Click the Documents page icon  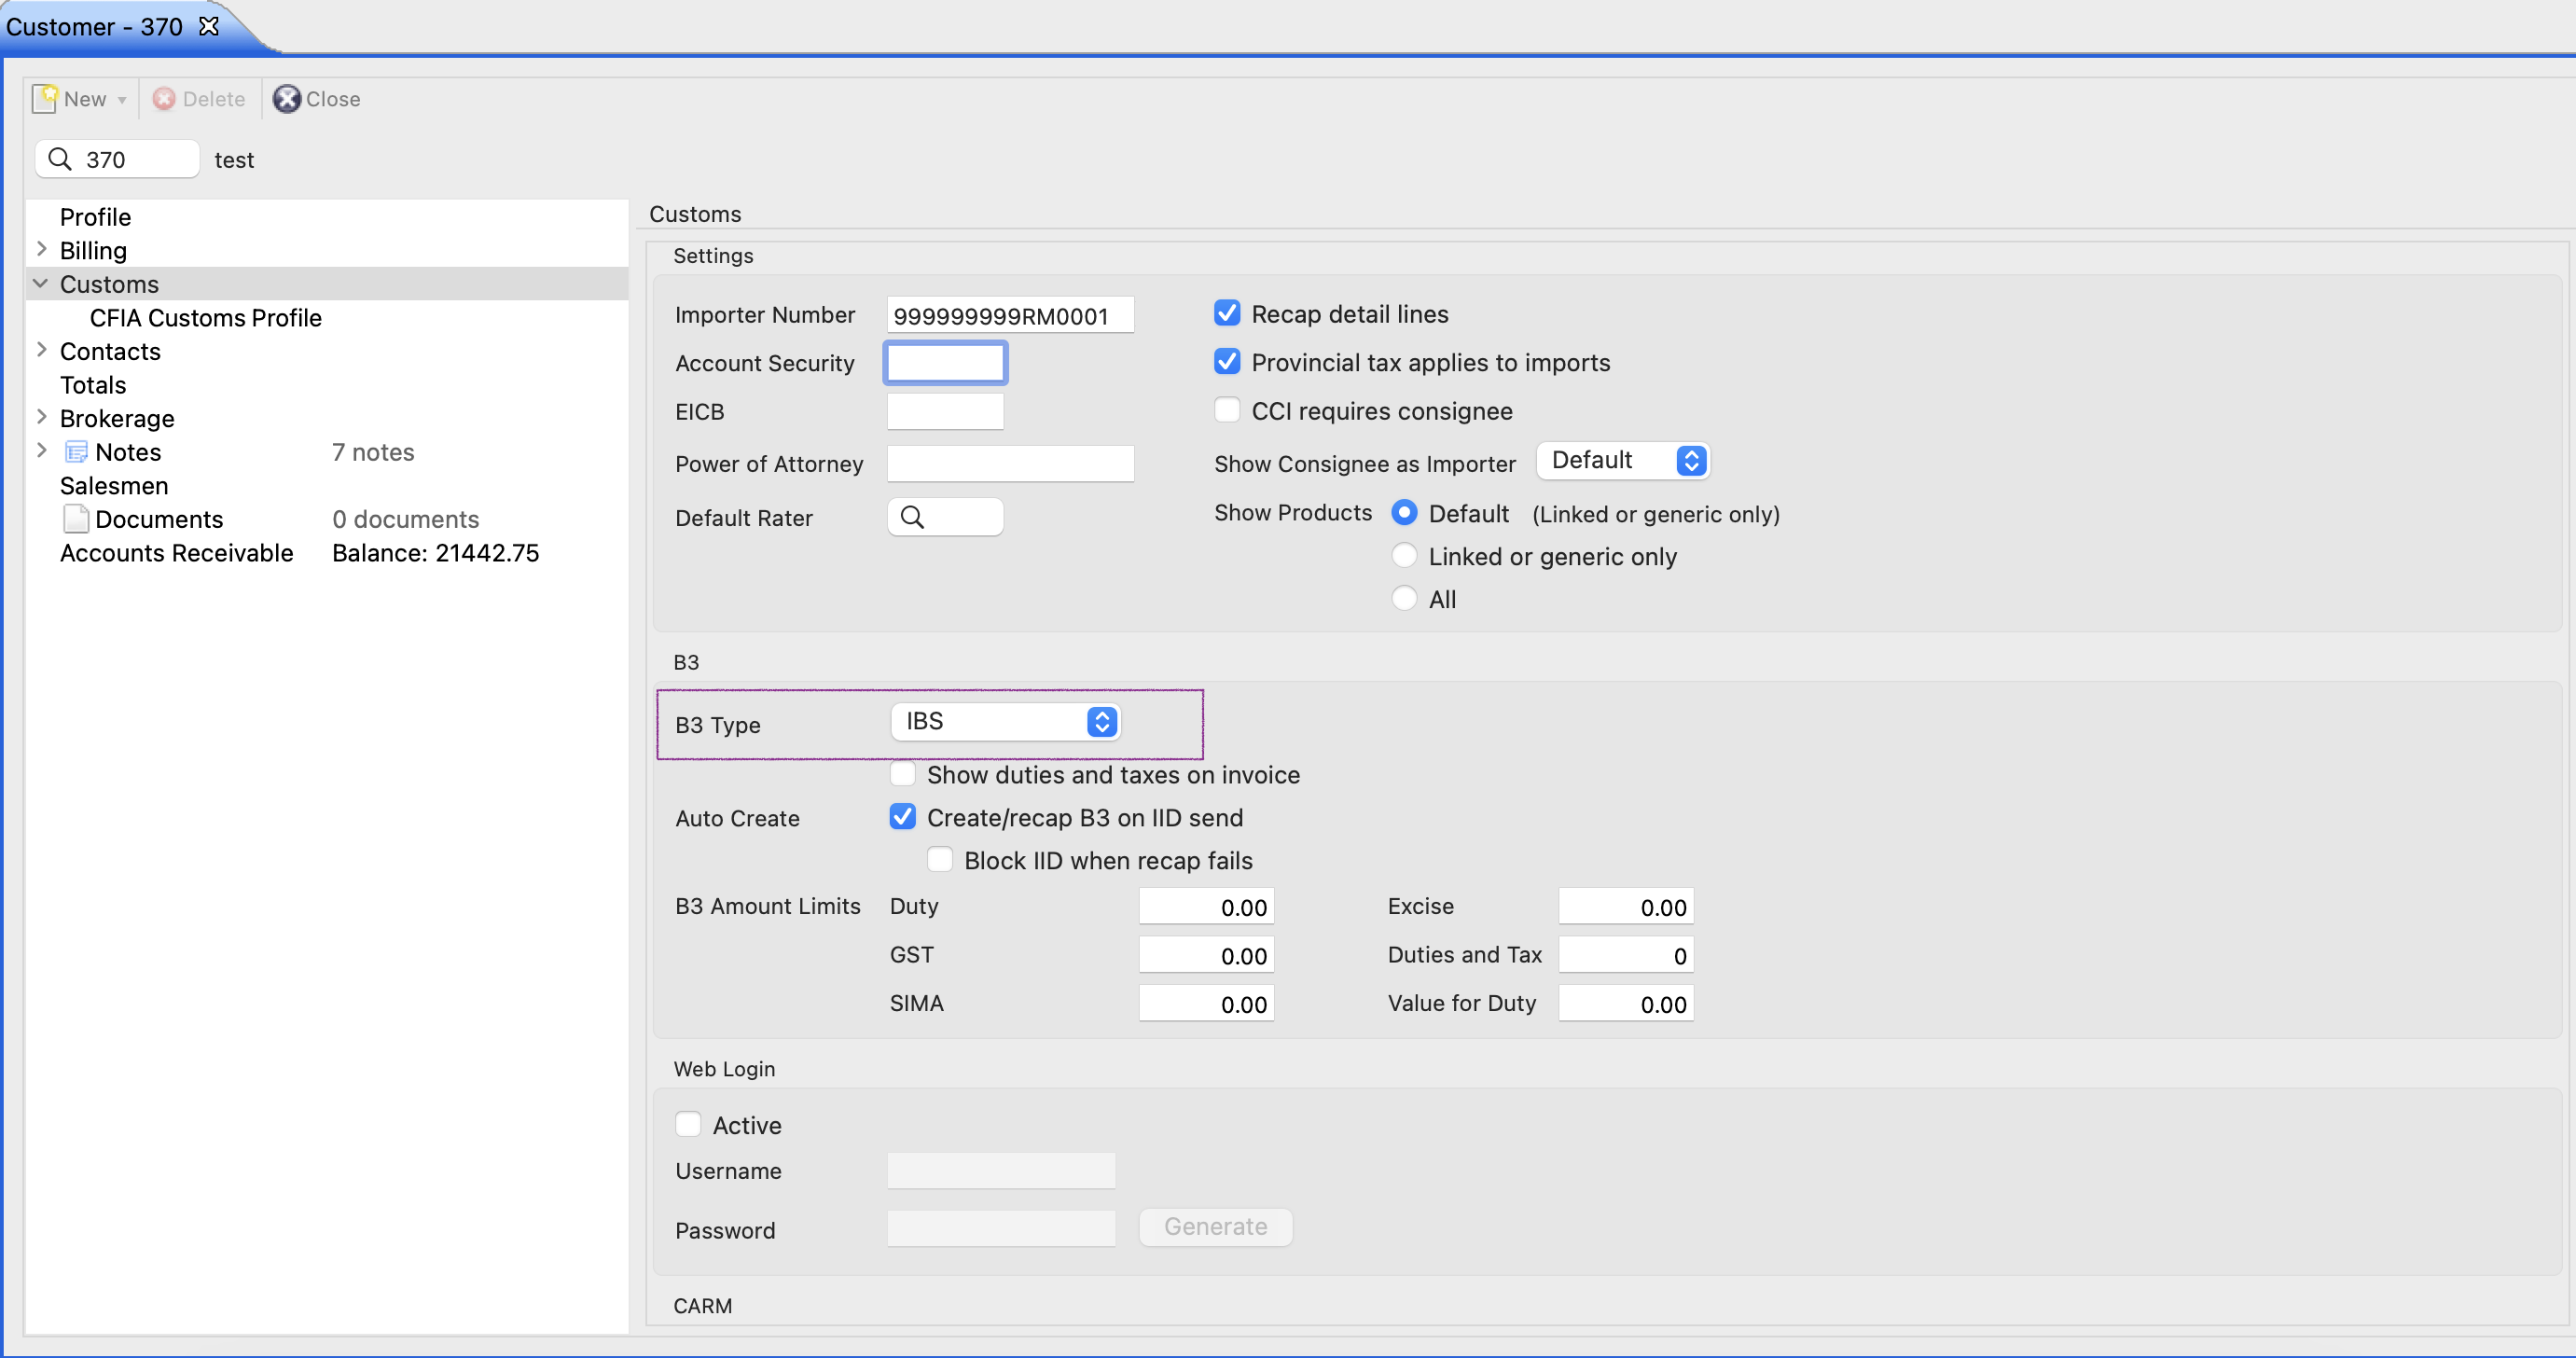[76, 519]
